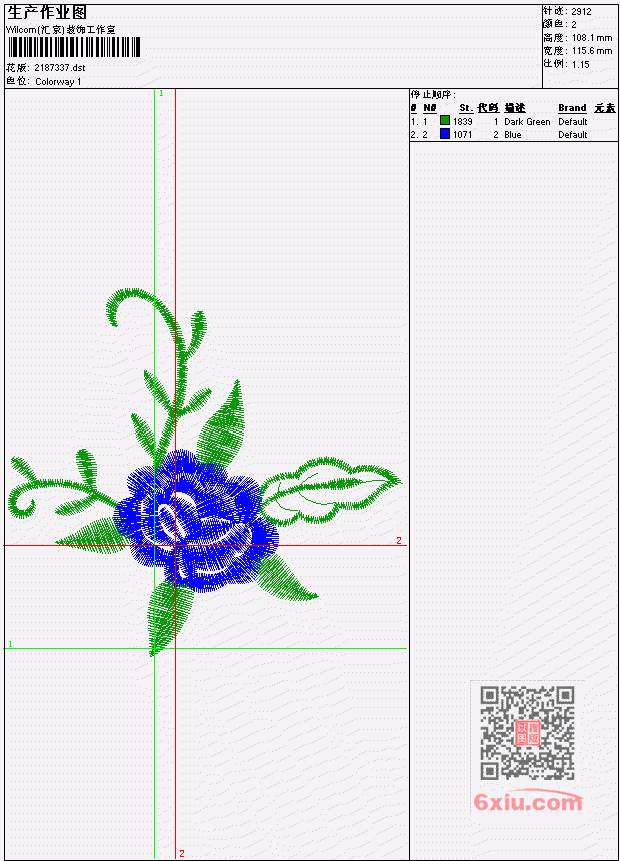Click the "元素" column header
The width and height of the screenshot is (620, 861).
(605, 108)
